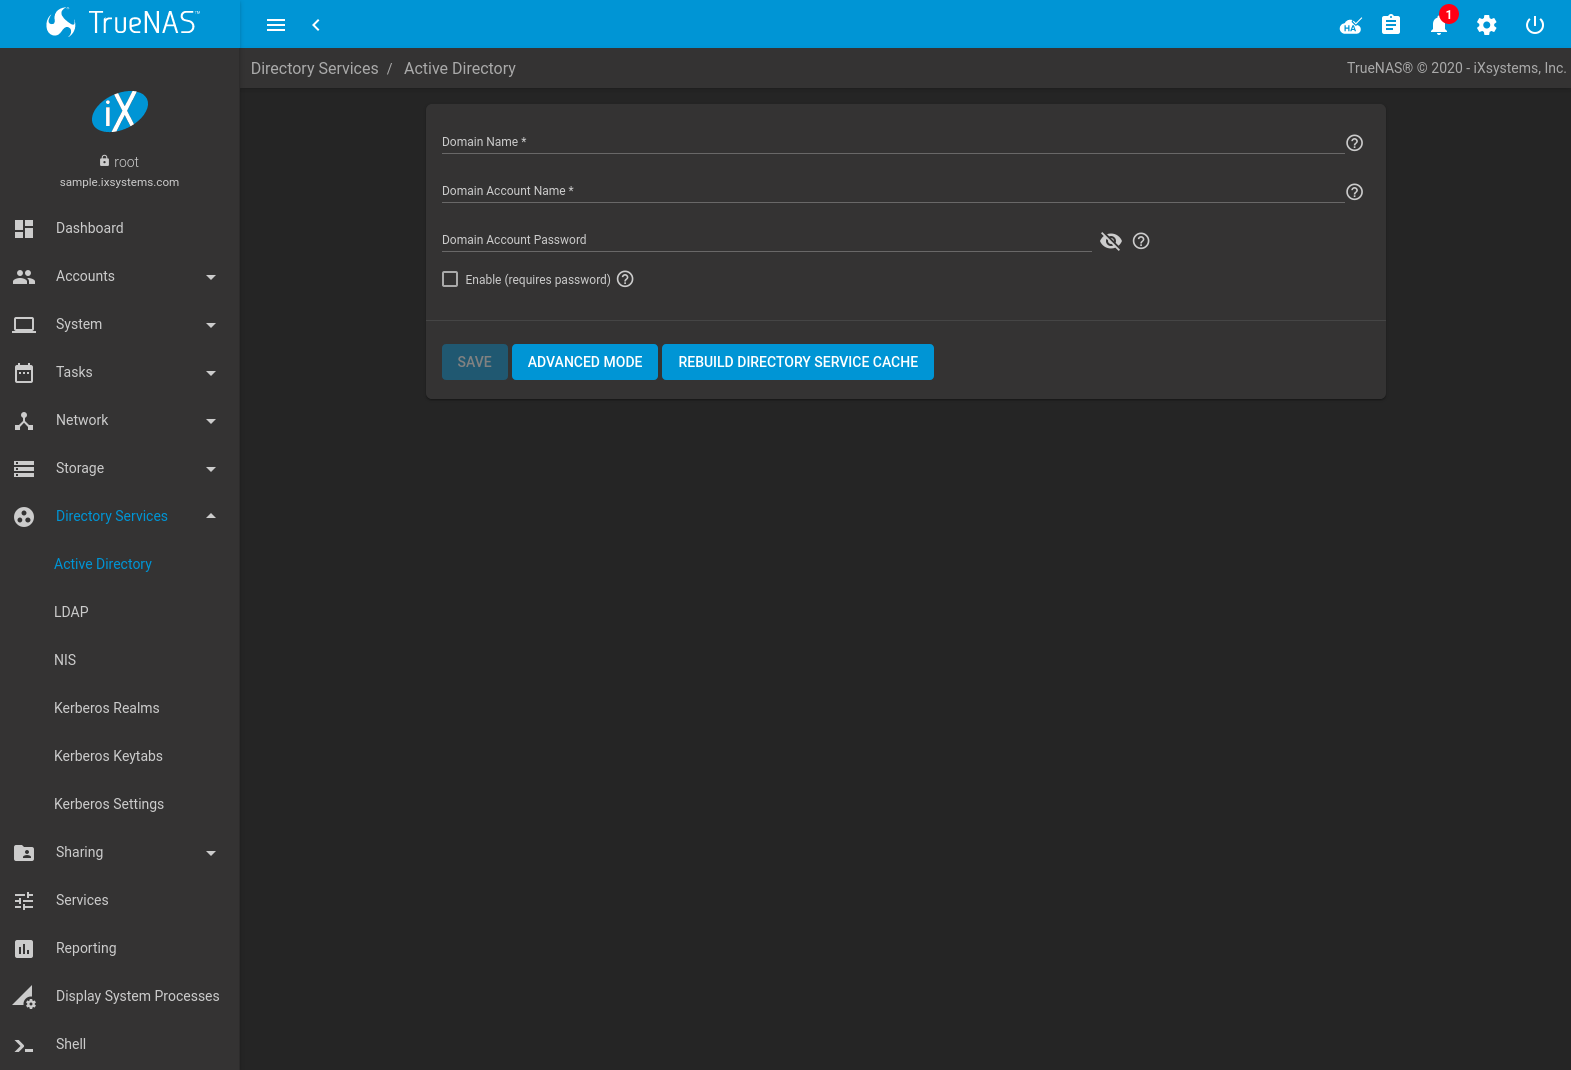The height and width of the screenshot is (1070, 1571).
Task: Expand the System menu arrow
Action: tap(211, 325)
